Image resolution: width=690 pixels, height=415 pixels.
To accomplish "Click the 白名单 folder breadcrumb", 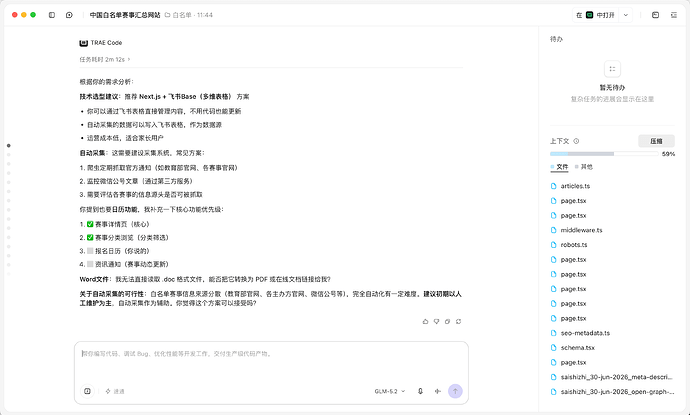I will (x=179, y=15).
